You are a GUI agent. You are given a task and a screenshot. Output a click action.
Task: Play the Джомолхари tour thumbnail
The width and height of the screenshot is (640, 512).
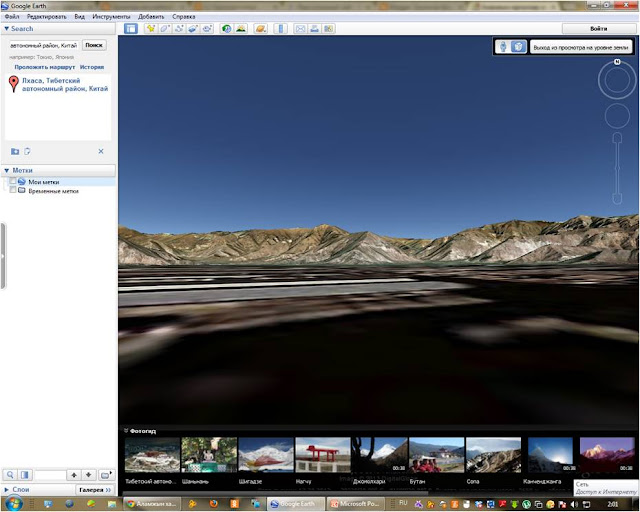pyautogui.click(x=380, y=455)
